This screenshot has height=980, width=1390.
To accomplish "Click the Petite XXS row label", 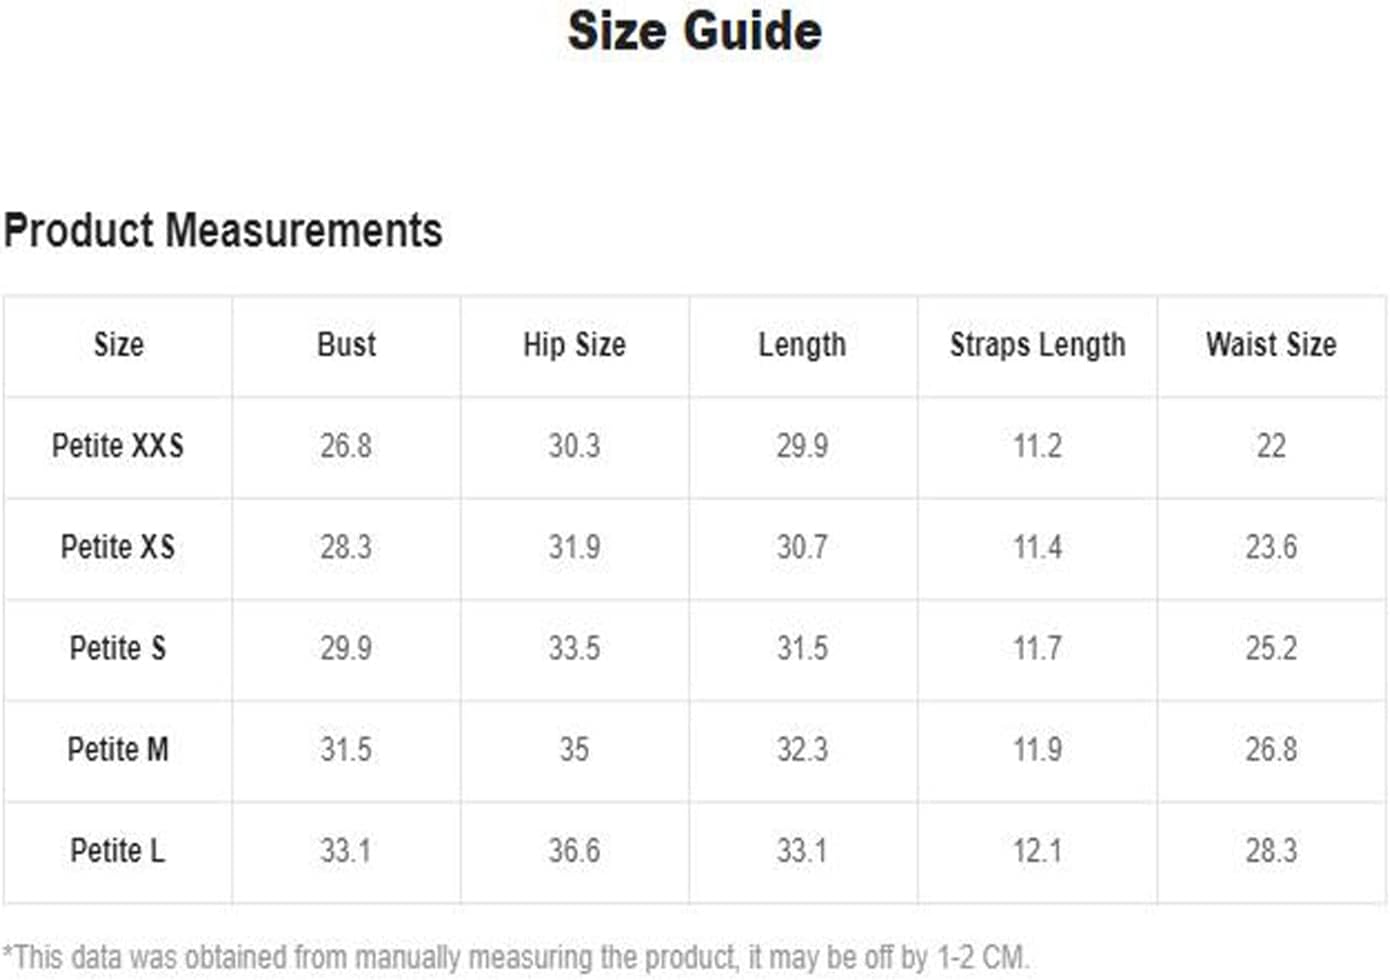I will [118, 445].
